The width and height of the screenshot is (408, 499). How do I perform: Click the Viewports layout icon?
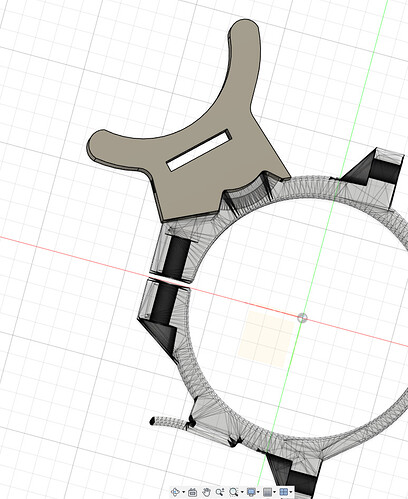[284, 492]
